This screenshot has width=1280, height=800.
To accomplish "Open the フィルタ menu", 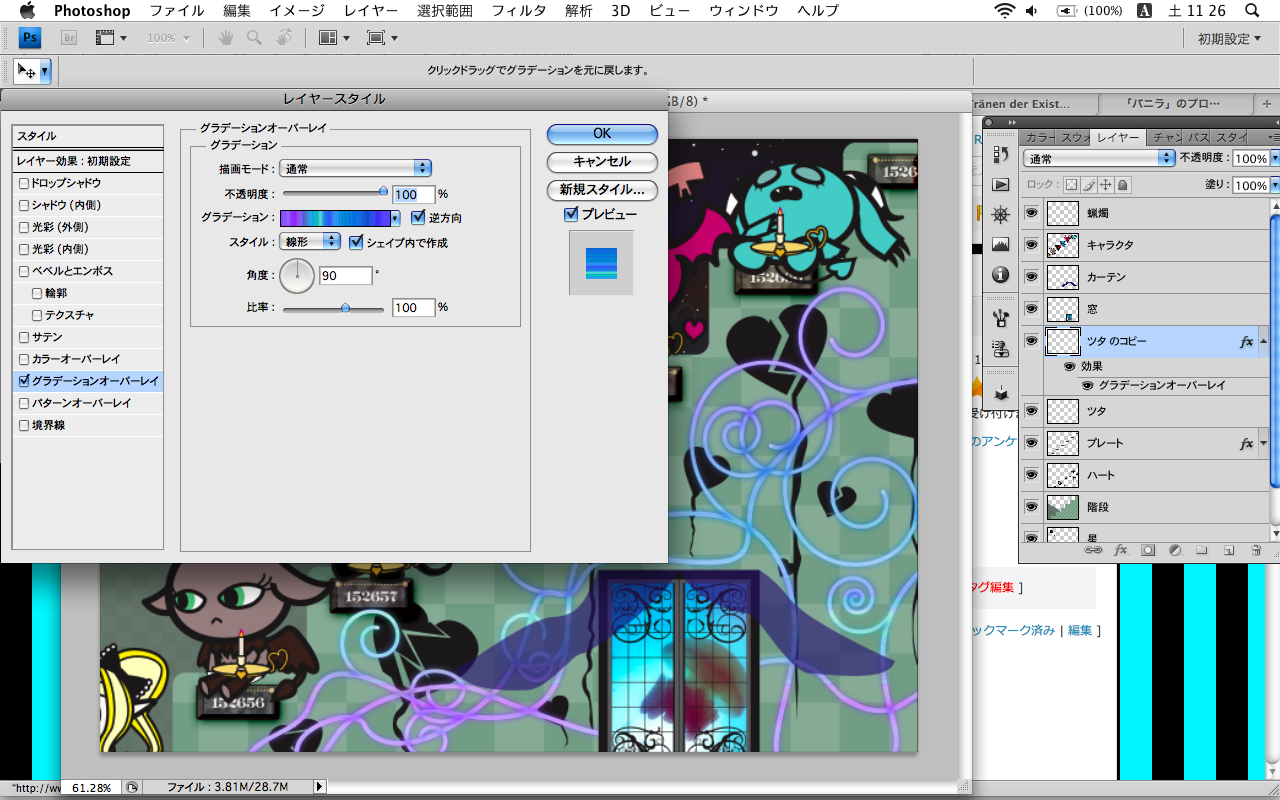I will tap(518, 11).
